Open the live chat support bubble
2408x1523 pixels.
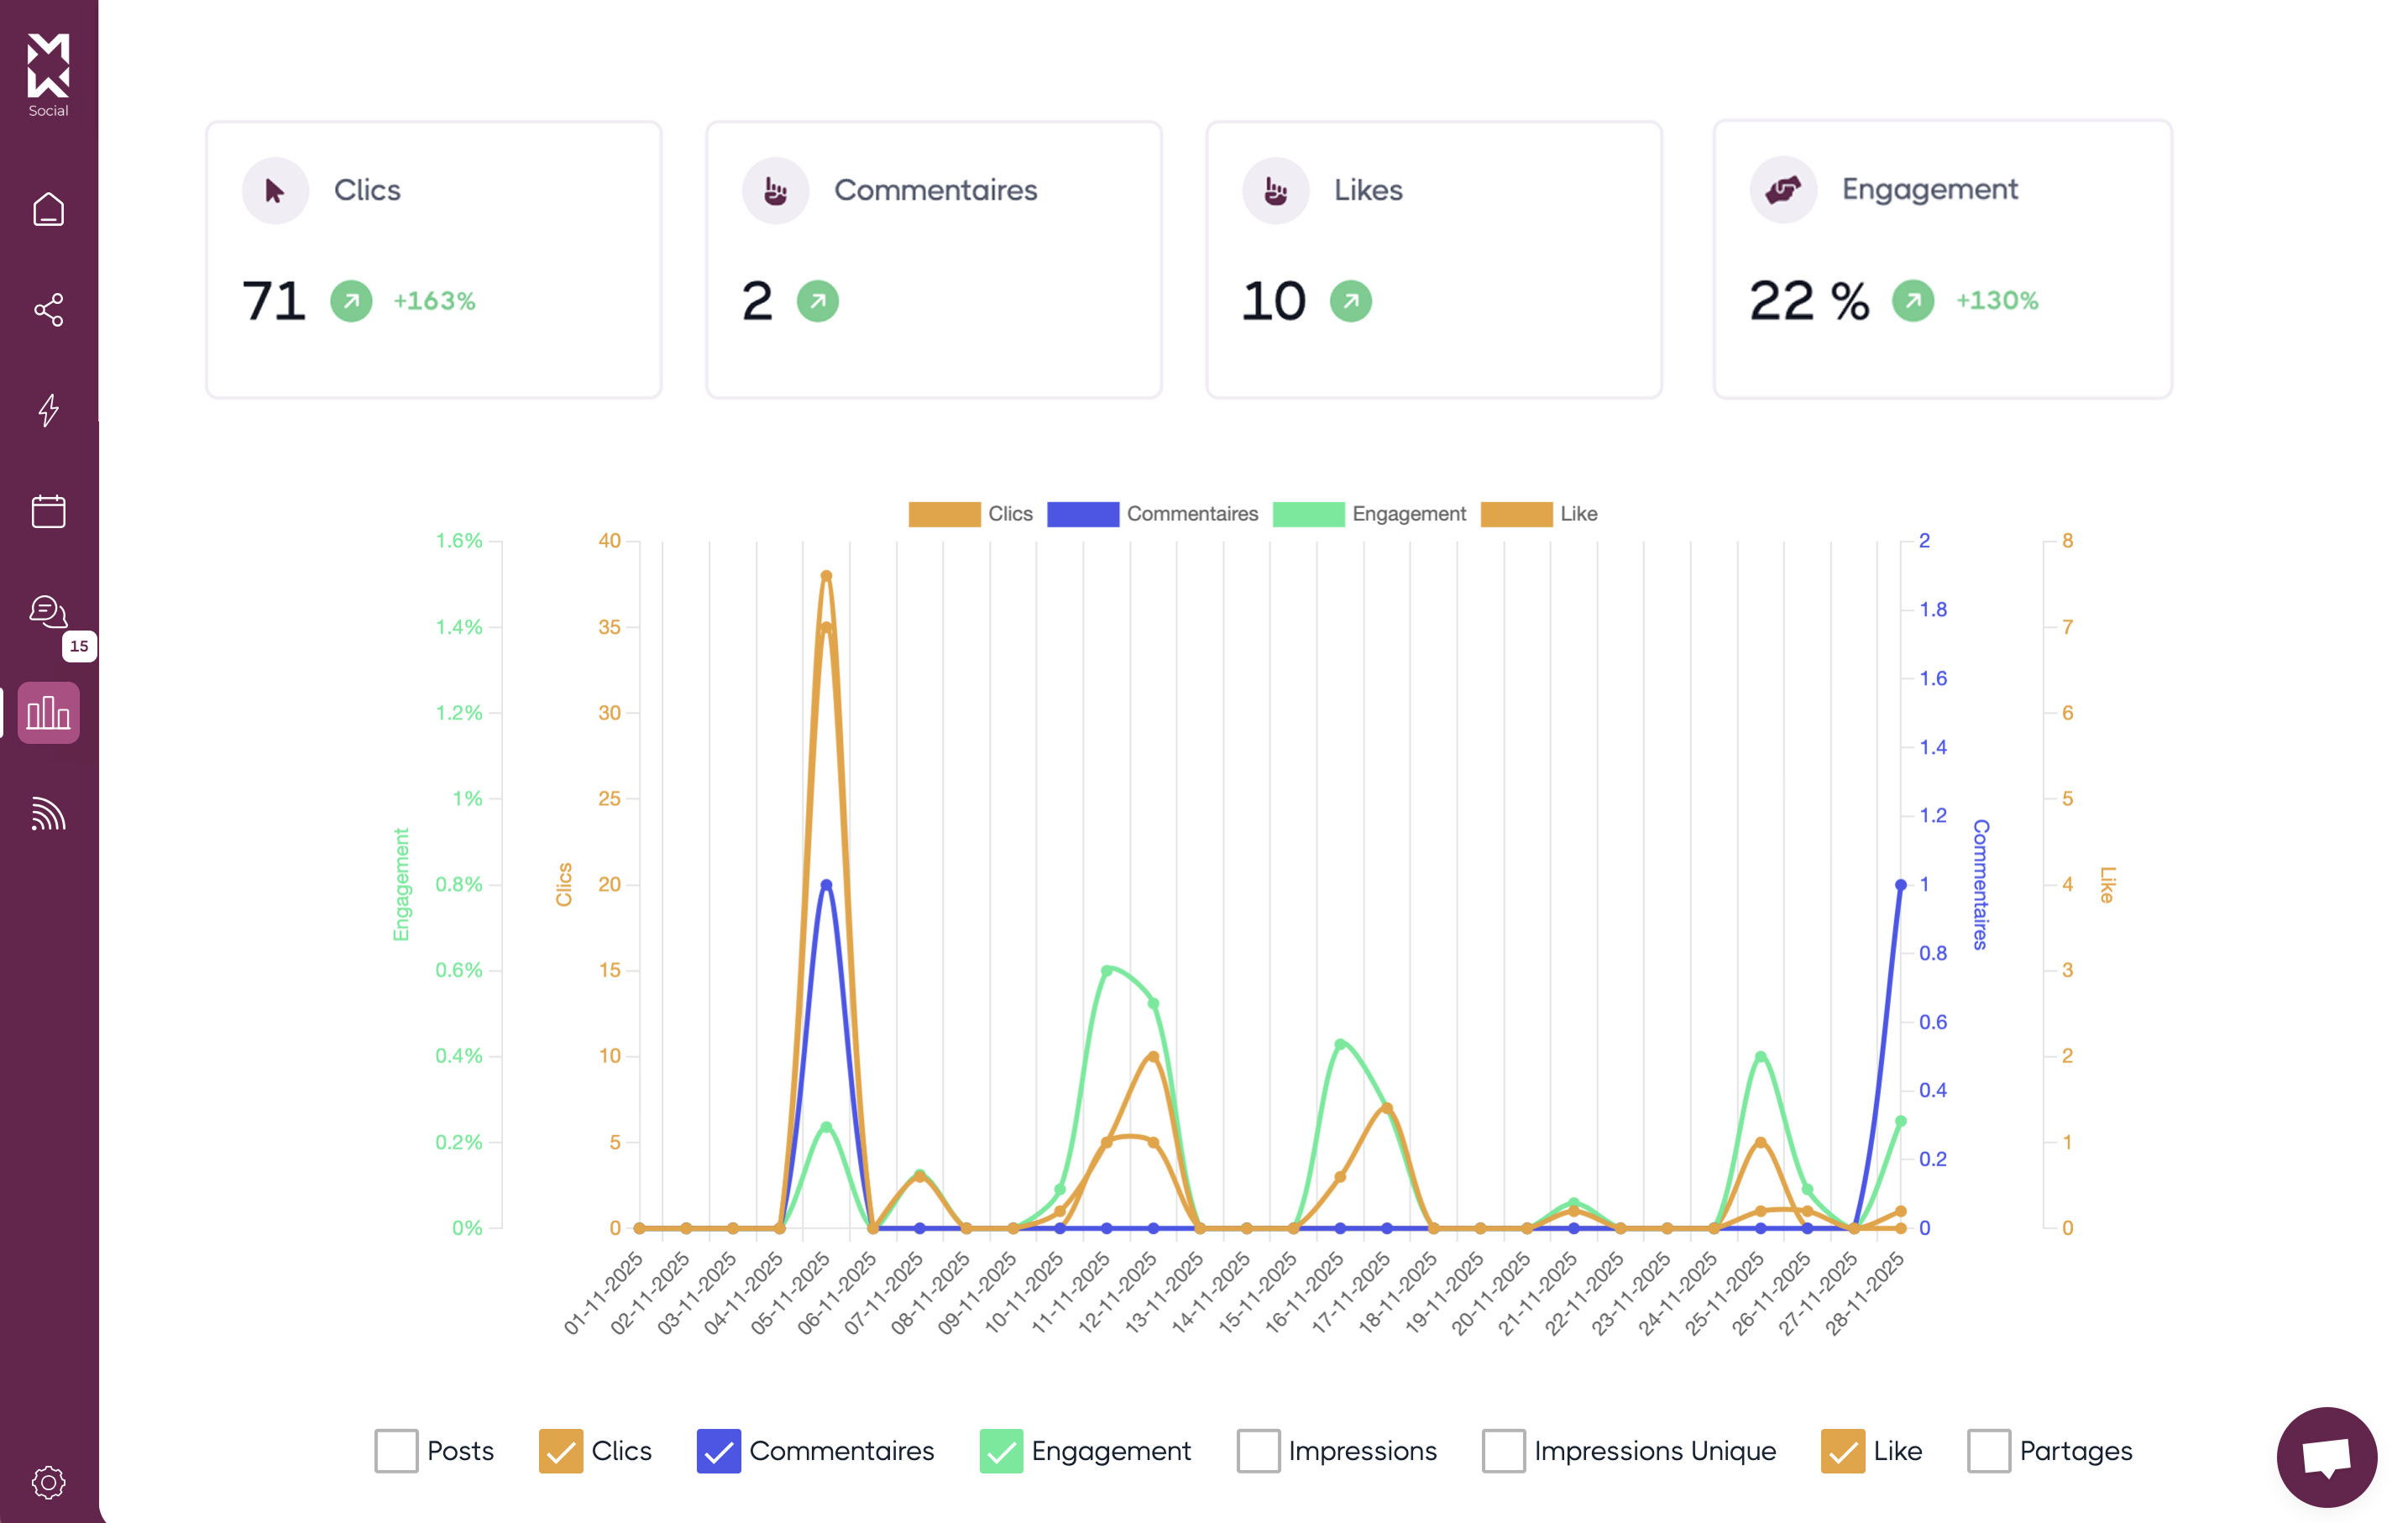pos(2326,1457)
